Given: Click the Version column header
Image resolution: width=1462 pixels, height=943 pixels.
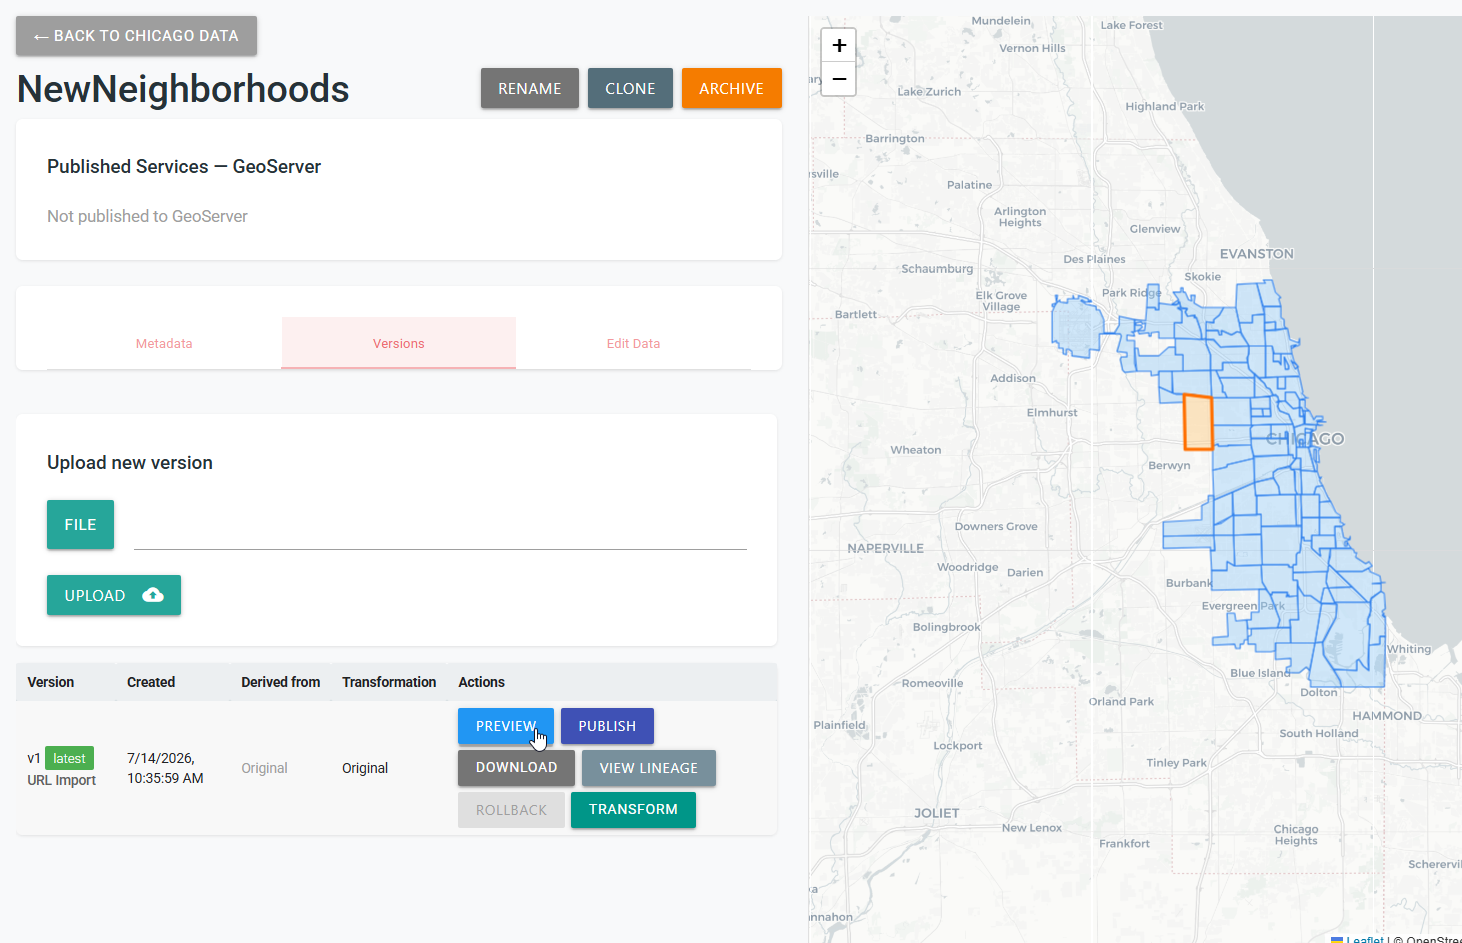Looking at the screenshot, I should point(51,682).
